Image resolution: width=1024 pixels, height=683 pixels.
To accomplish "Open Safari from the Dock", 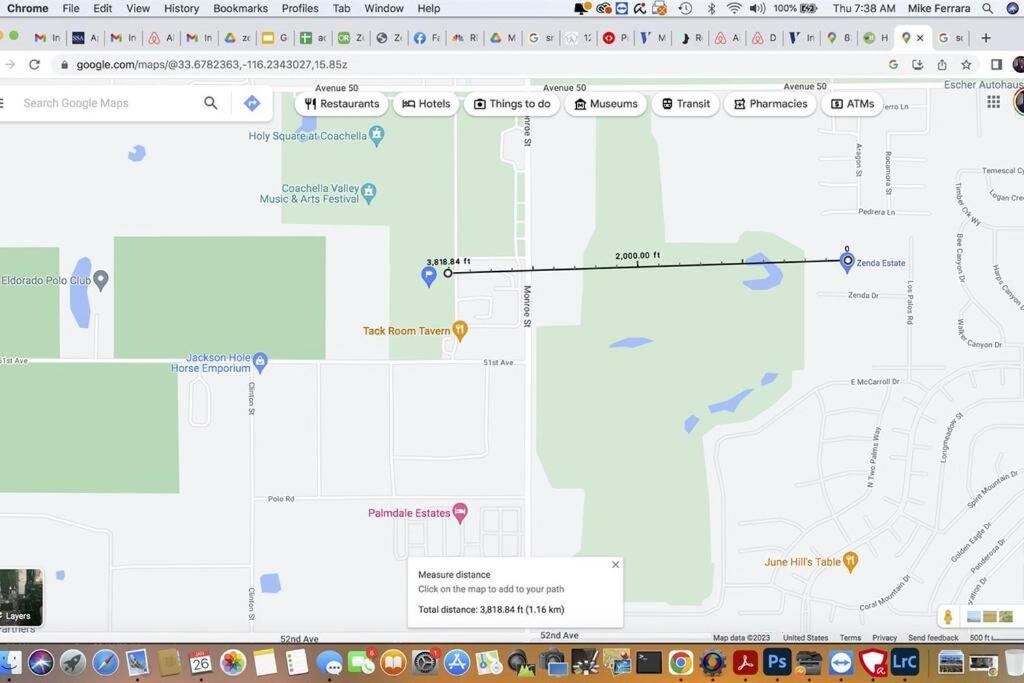I will 105,663.
